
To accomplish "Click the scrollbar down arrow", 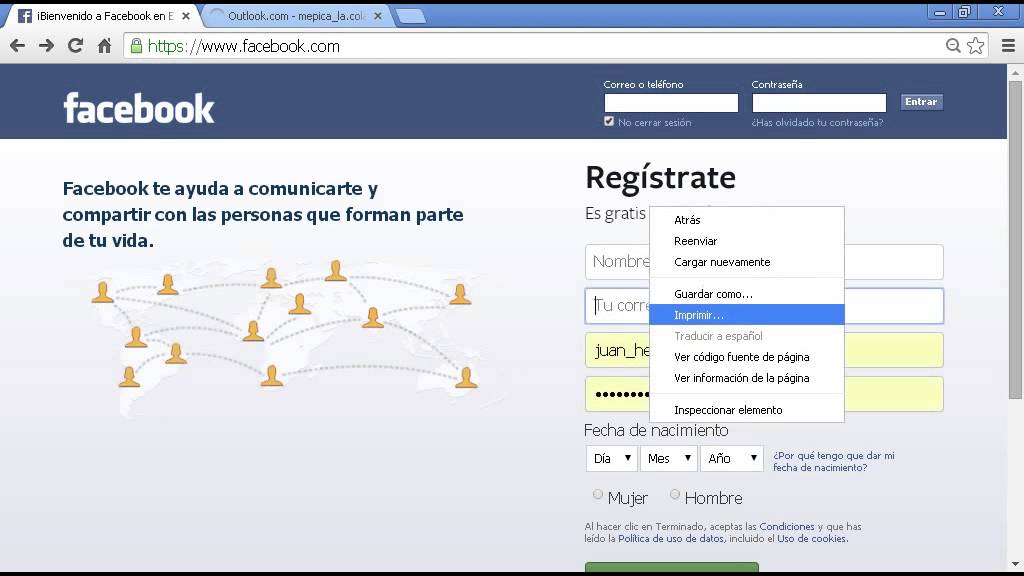I will click(1015, 564).
